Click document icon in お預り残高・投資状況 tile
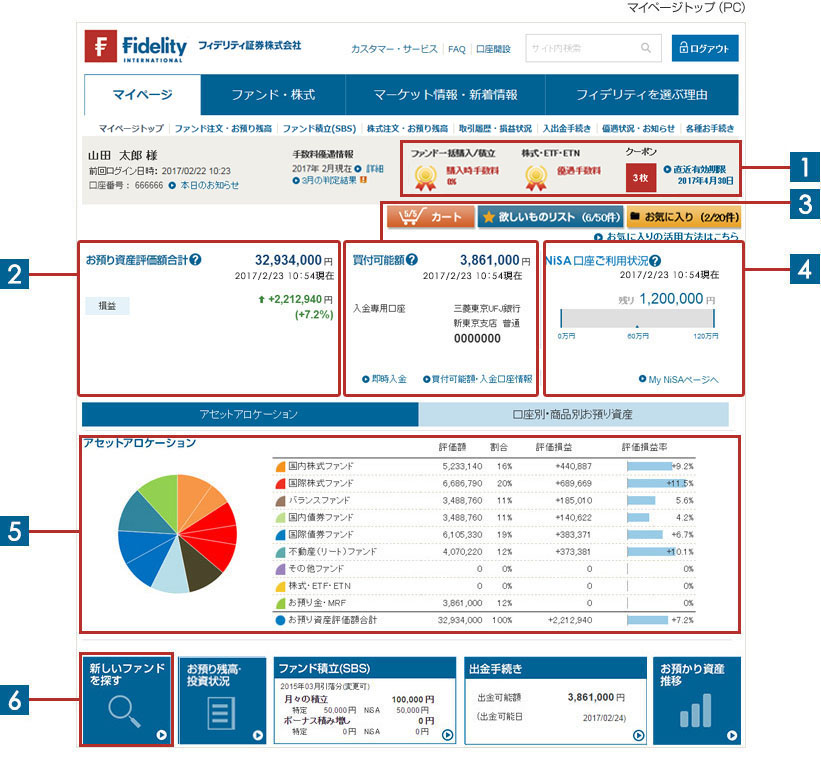The height and width of the screenshot is (759, 821). 221,713
